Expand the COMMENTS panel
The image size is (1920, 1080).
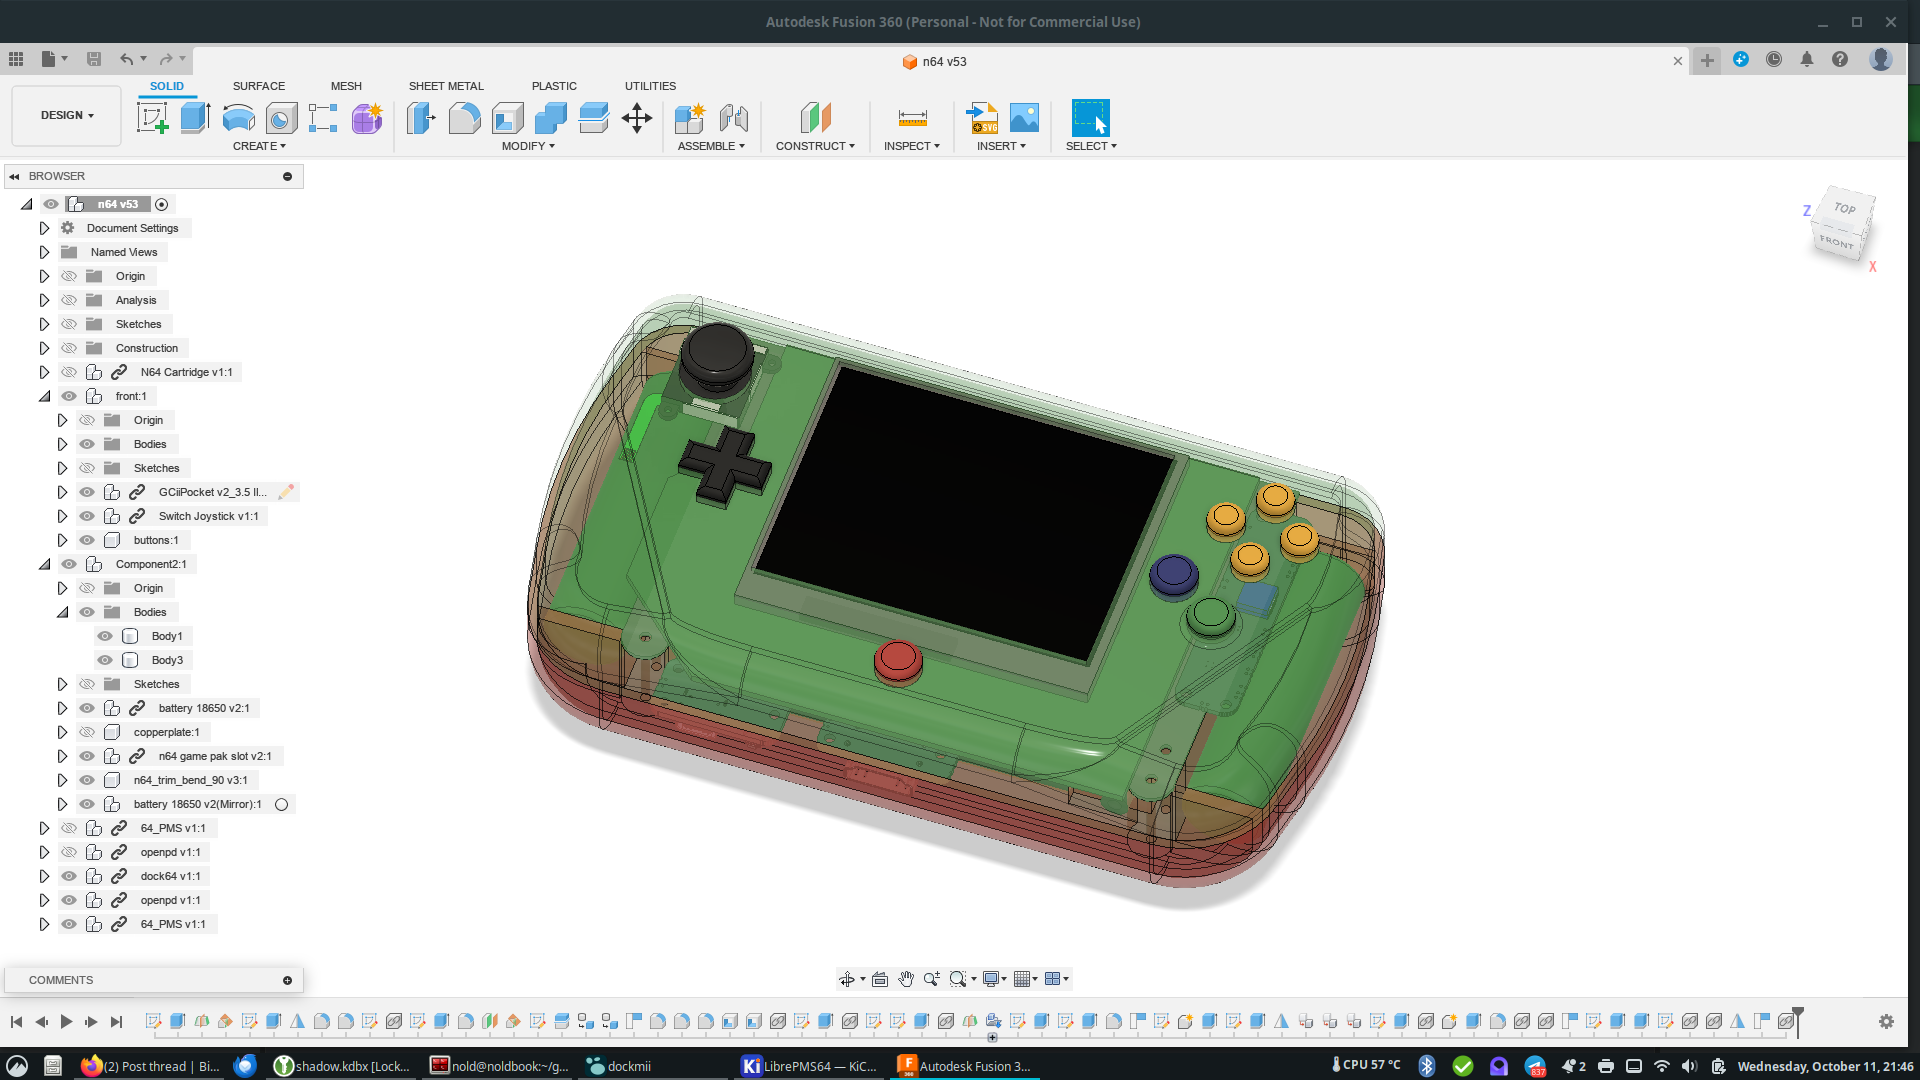coord(287,981)
